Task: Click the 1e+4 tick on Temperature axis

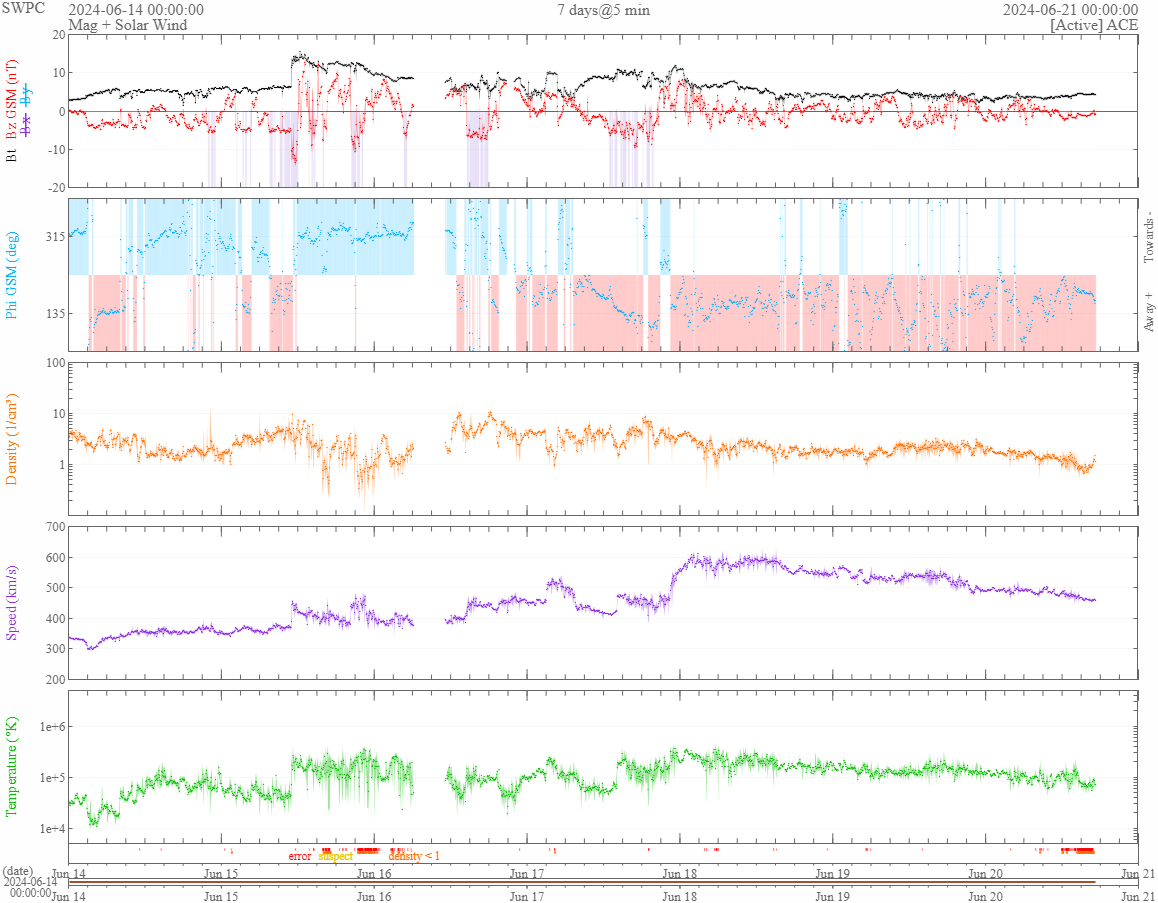Action: [51, 828]
